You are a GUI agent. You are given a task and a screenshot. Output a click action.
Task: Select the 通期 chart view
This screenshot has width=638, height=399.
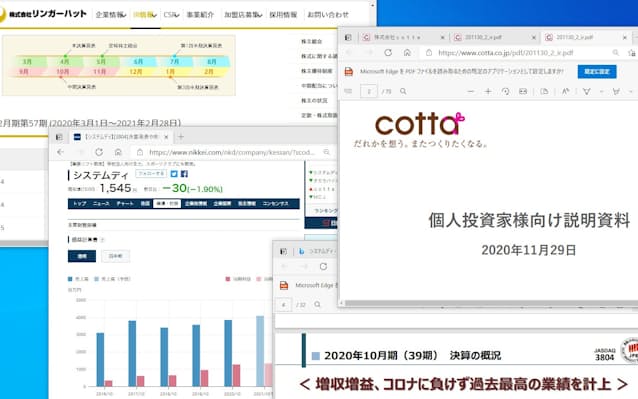point(82,256)
